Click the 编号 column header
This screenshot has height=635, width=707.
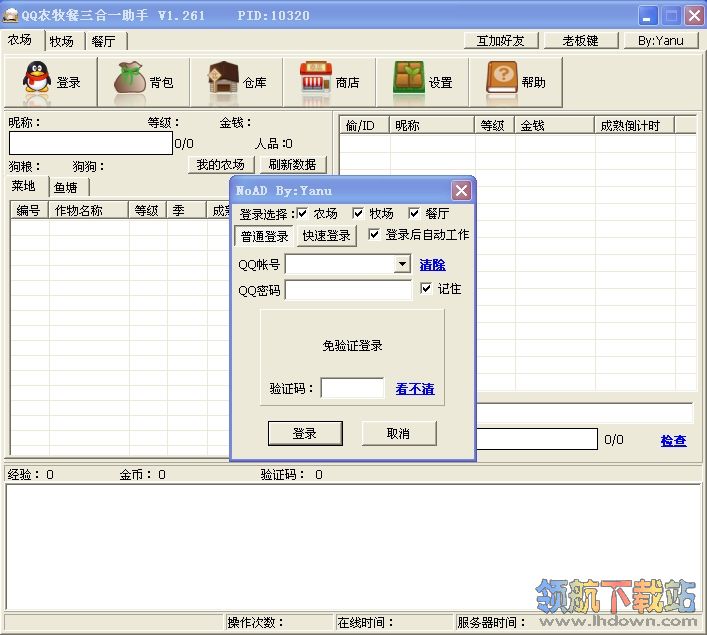[x=29, y=210]
